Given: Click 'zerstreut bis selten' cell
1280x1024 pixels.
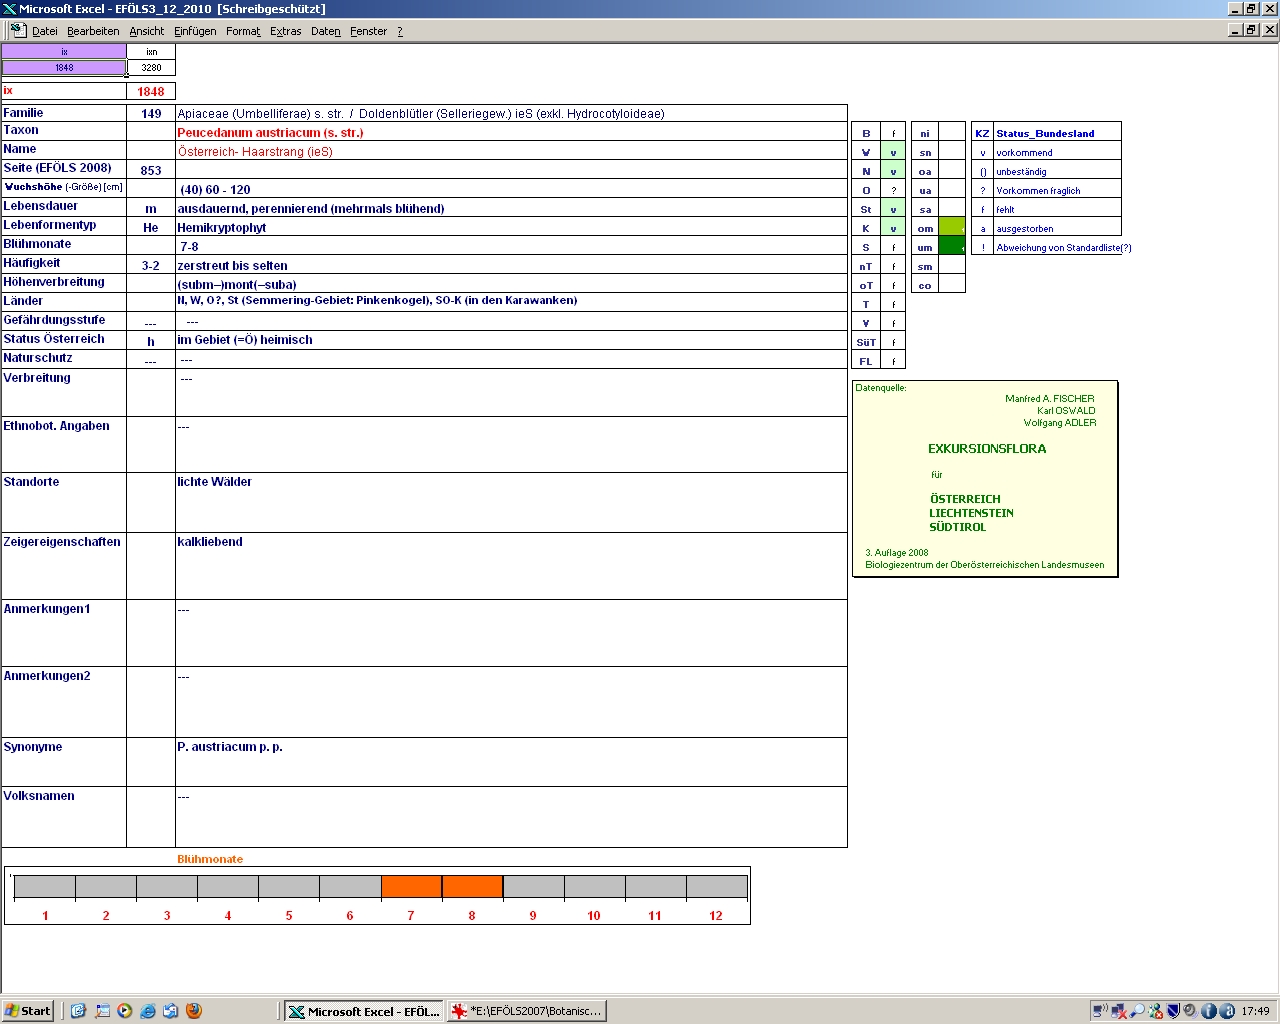Looking at the screenshot, I should (511, 265).
